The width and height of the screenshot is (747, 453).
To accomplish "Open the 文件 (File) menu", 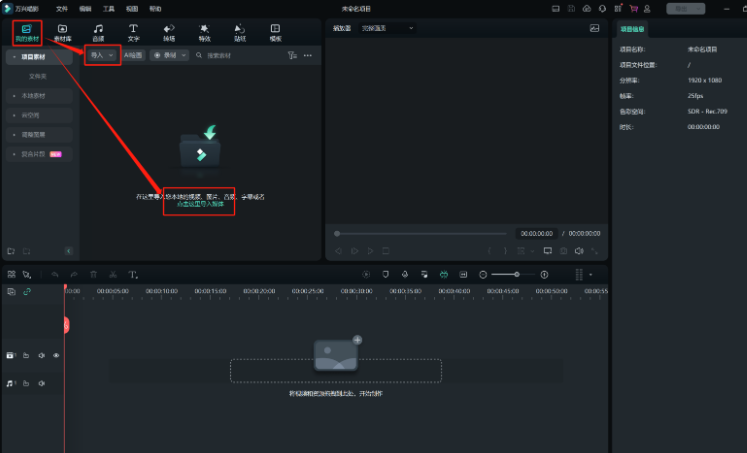I will (x=61, y=8).
